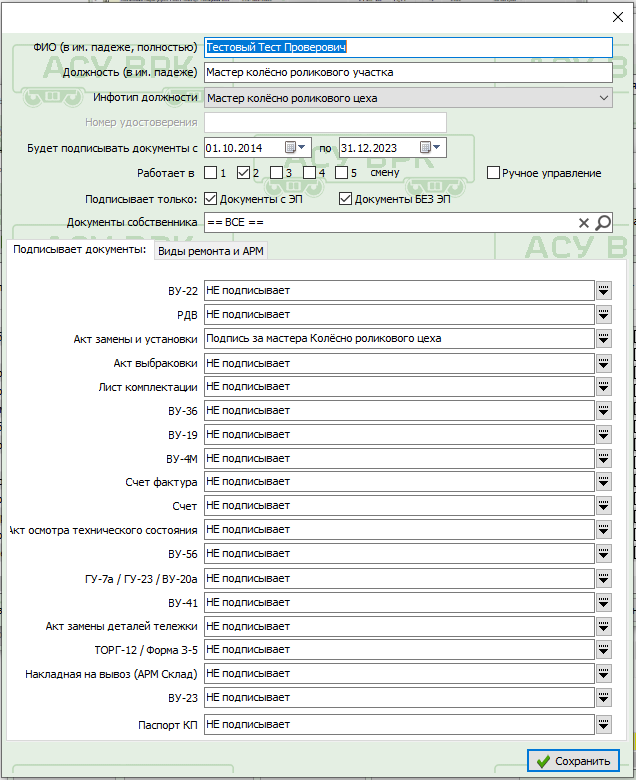Open list button for Акт выбраковки
This screenshot has height=780, width=636.
click(604, 364)
